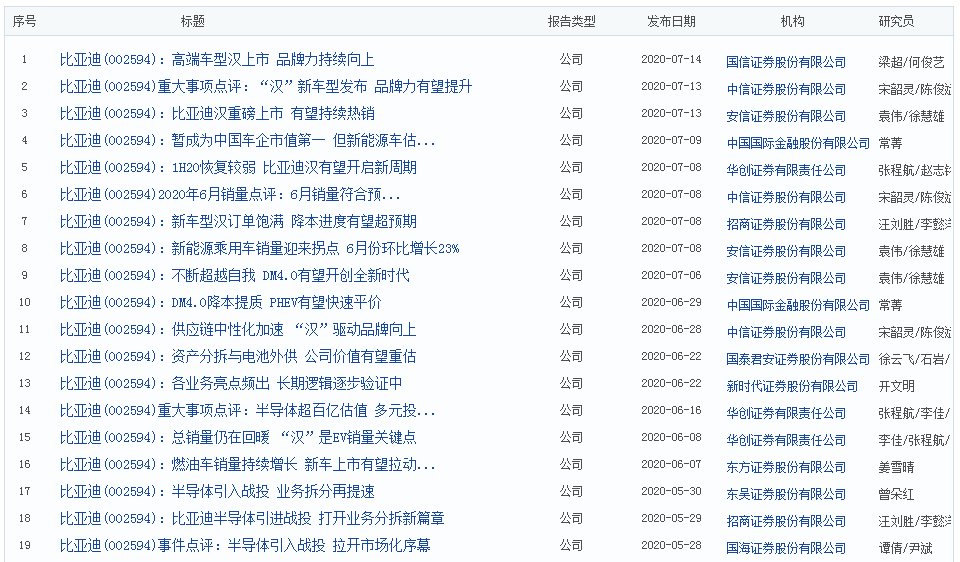Click the 发布日期 column header

pos(671,21)
